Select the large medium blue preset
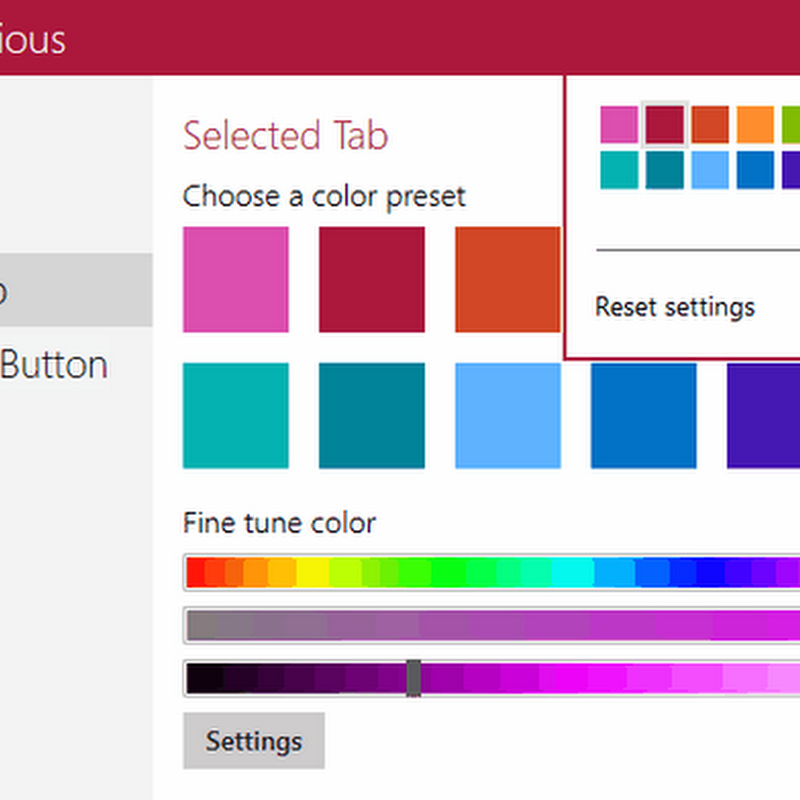The height and width of the screenshot is (800, 800). pos(644,415)
